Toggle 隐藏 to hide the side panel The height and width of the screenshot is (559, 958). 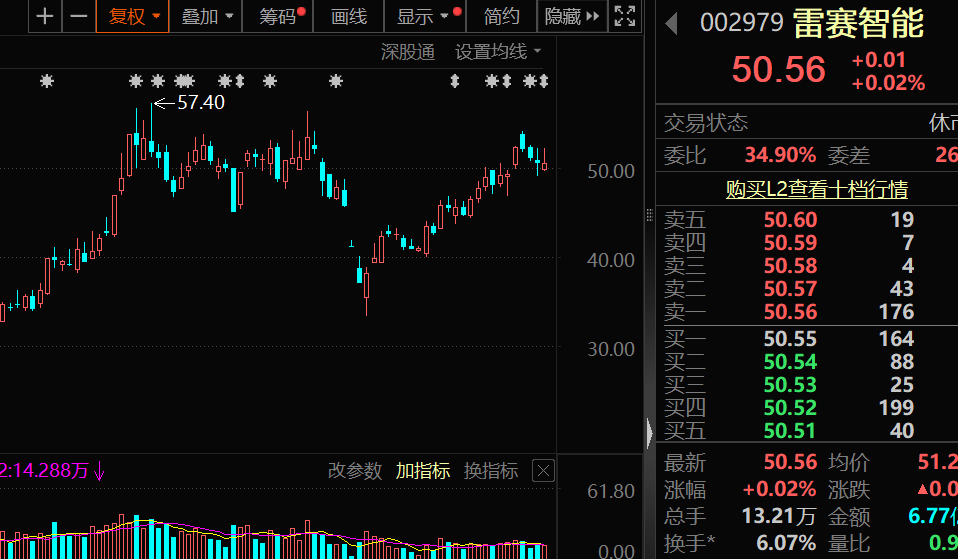point(572,16)
